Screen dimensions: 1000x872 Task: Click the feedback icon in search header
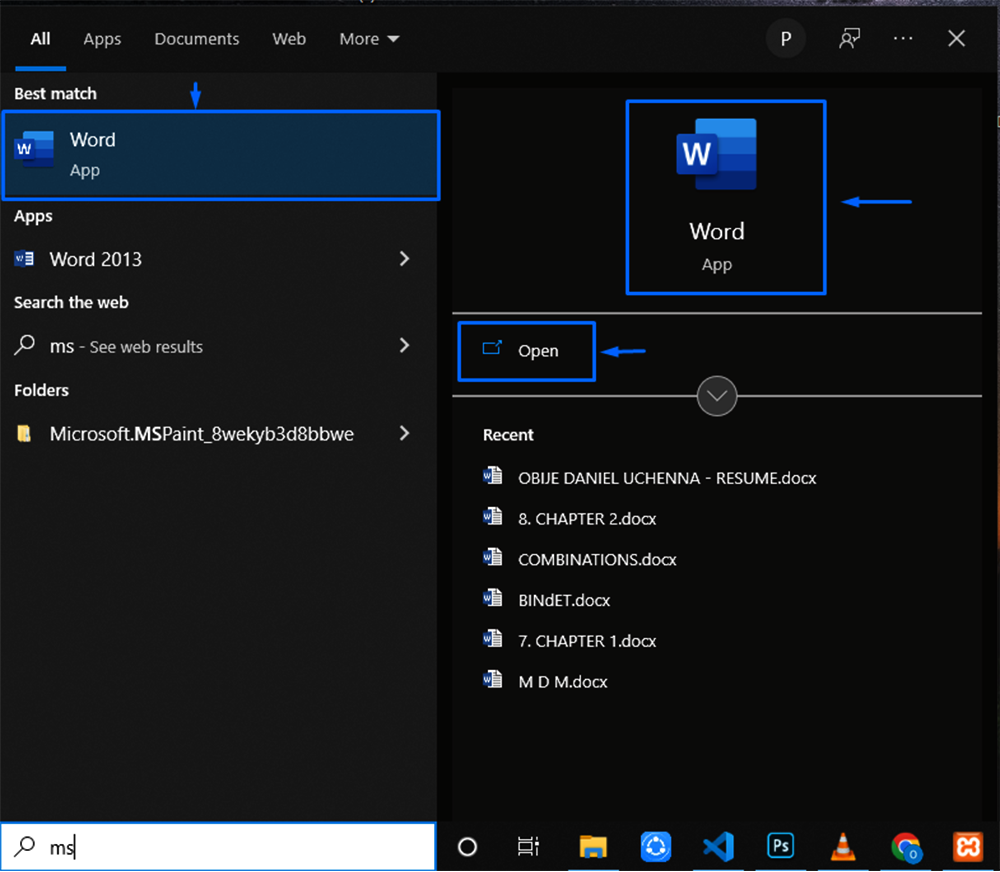coord(850,39)
